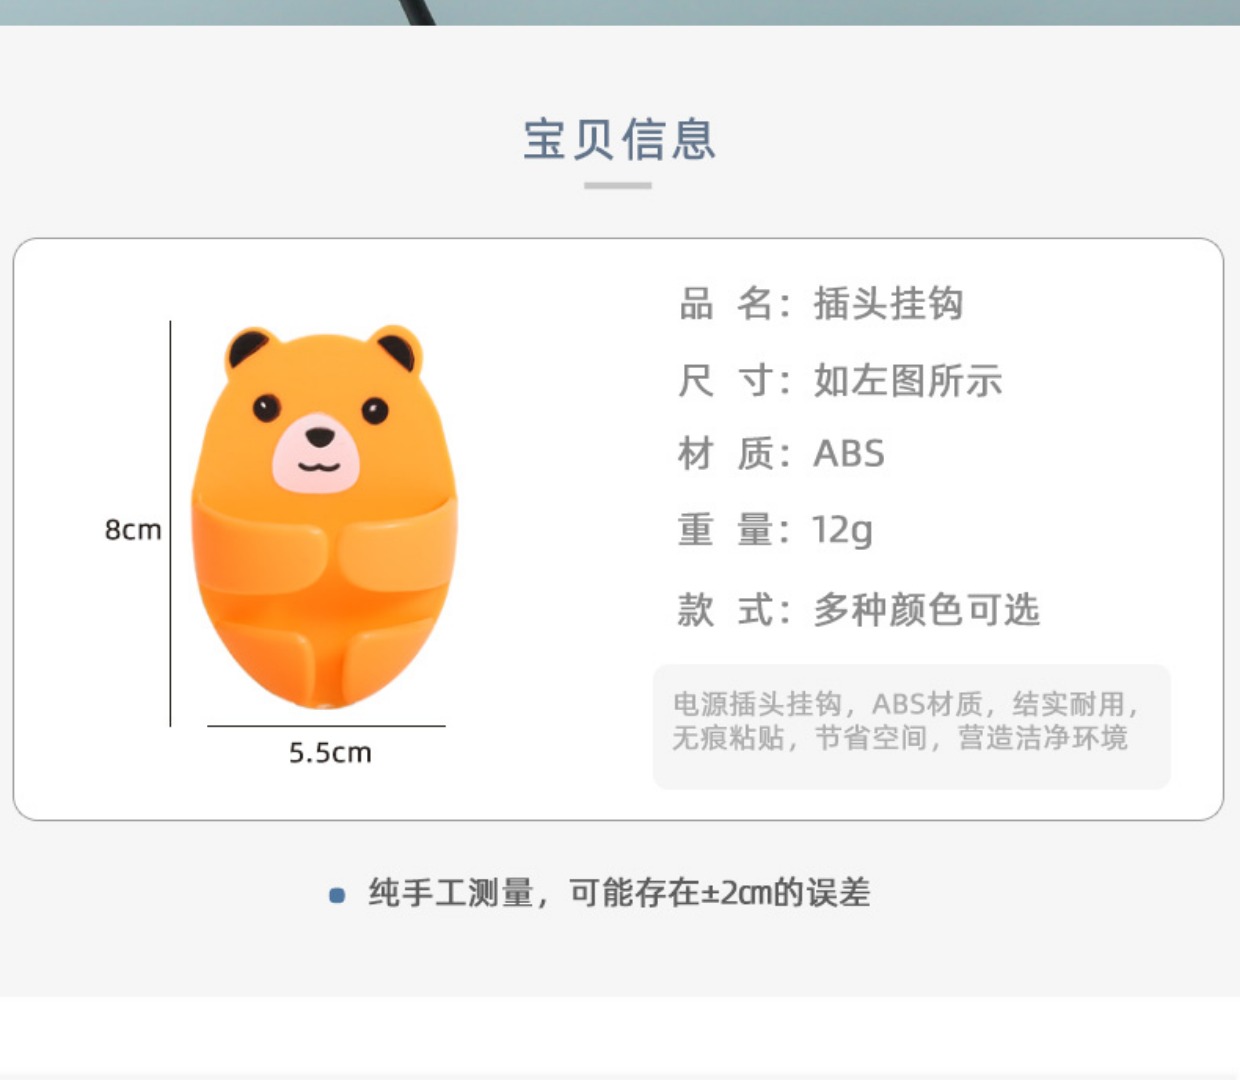Click the 重 量 field label
The height and width of the screenshot is (1080, 1240).
click(x=734, y=530)
